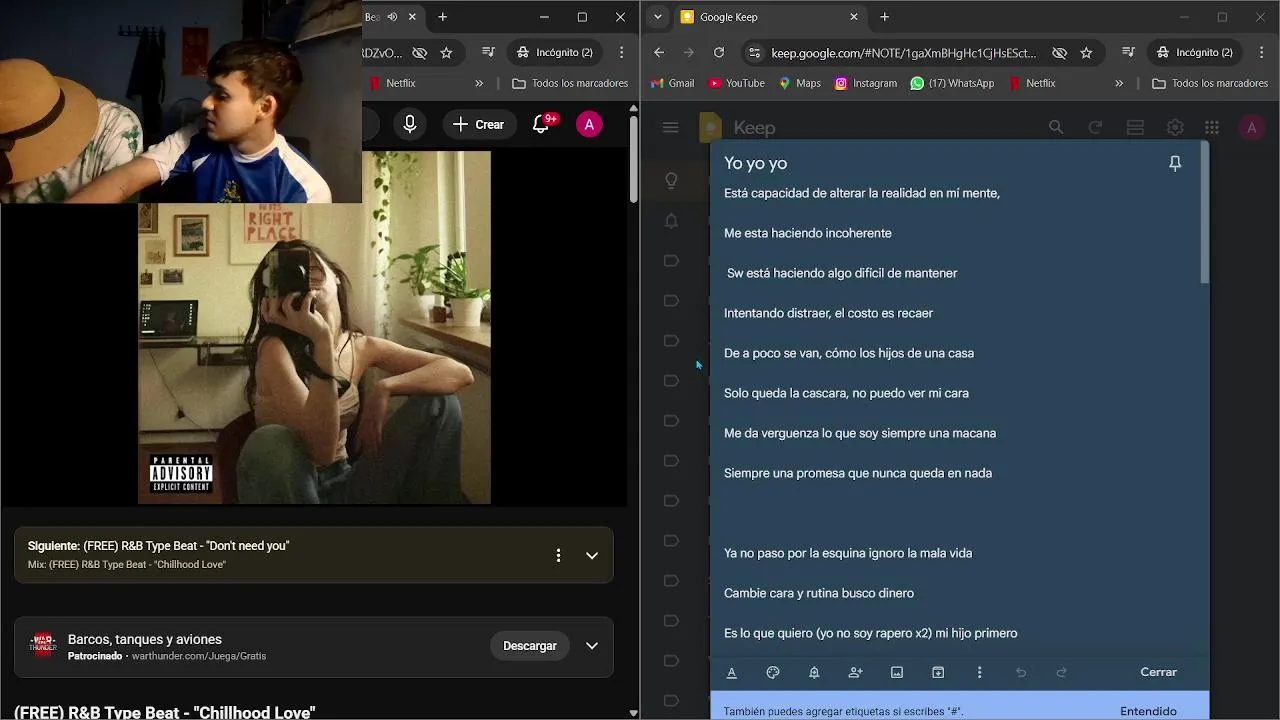The width and height of the screenshot is (1280, 720).
Task: Open Keep Reminders bell in sidebar
Action: (x=672, y=221)
